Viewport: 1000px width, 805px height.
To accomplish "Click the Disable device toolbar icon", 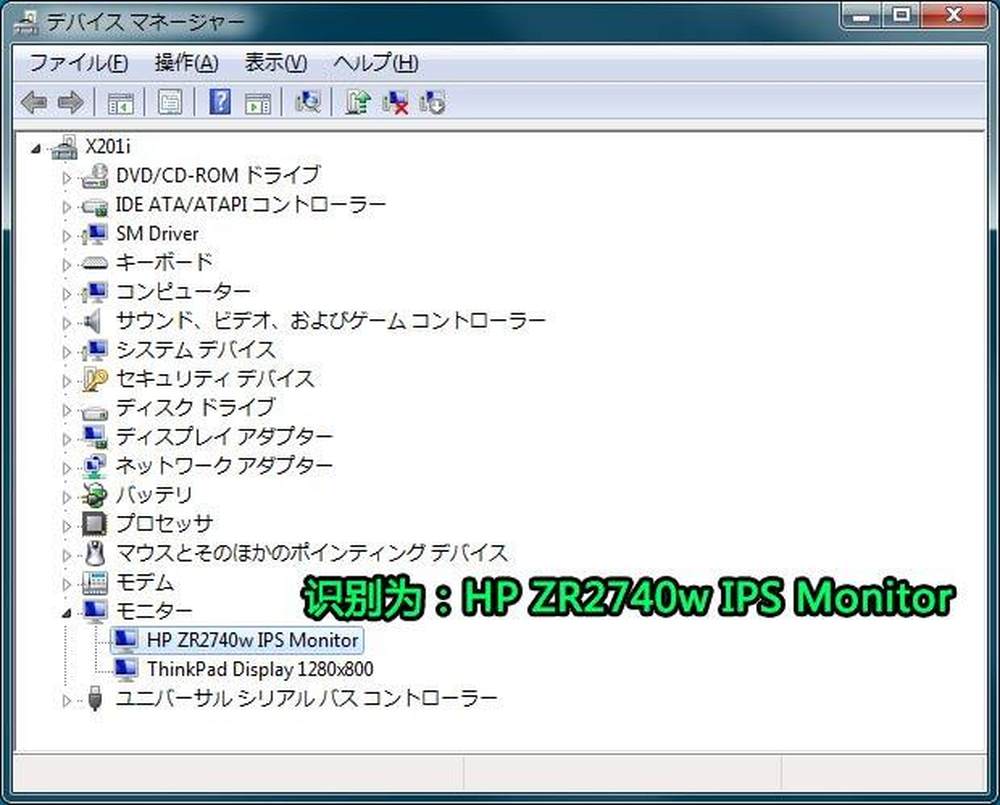I will [432, 102].
